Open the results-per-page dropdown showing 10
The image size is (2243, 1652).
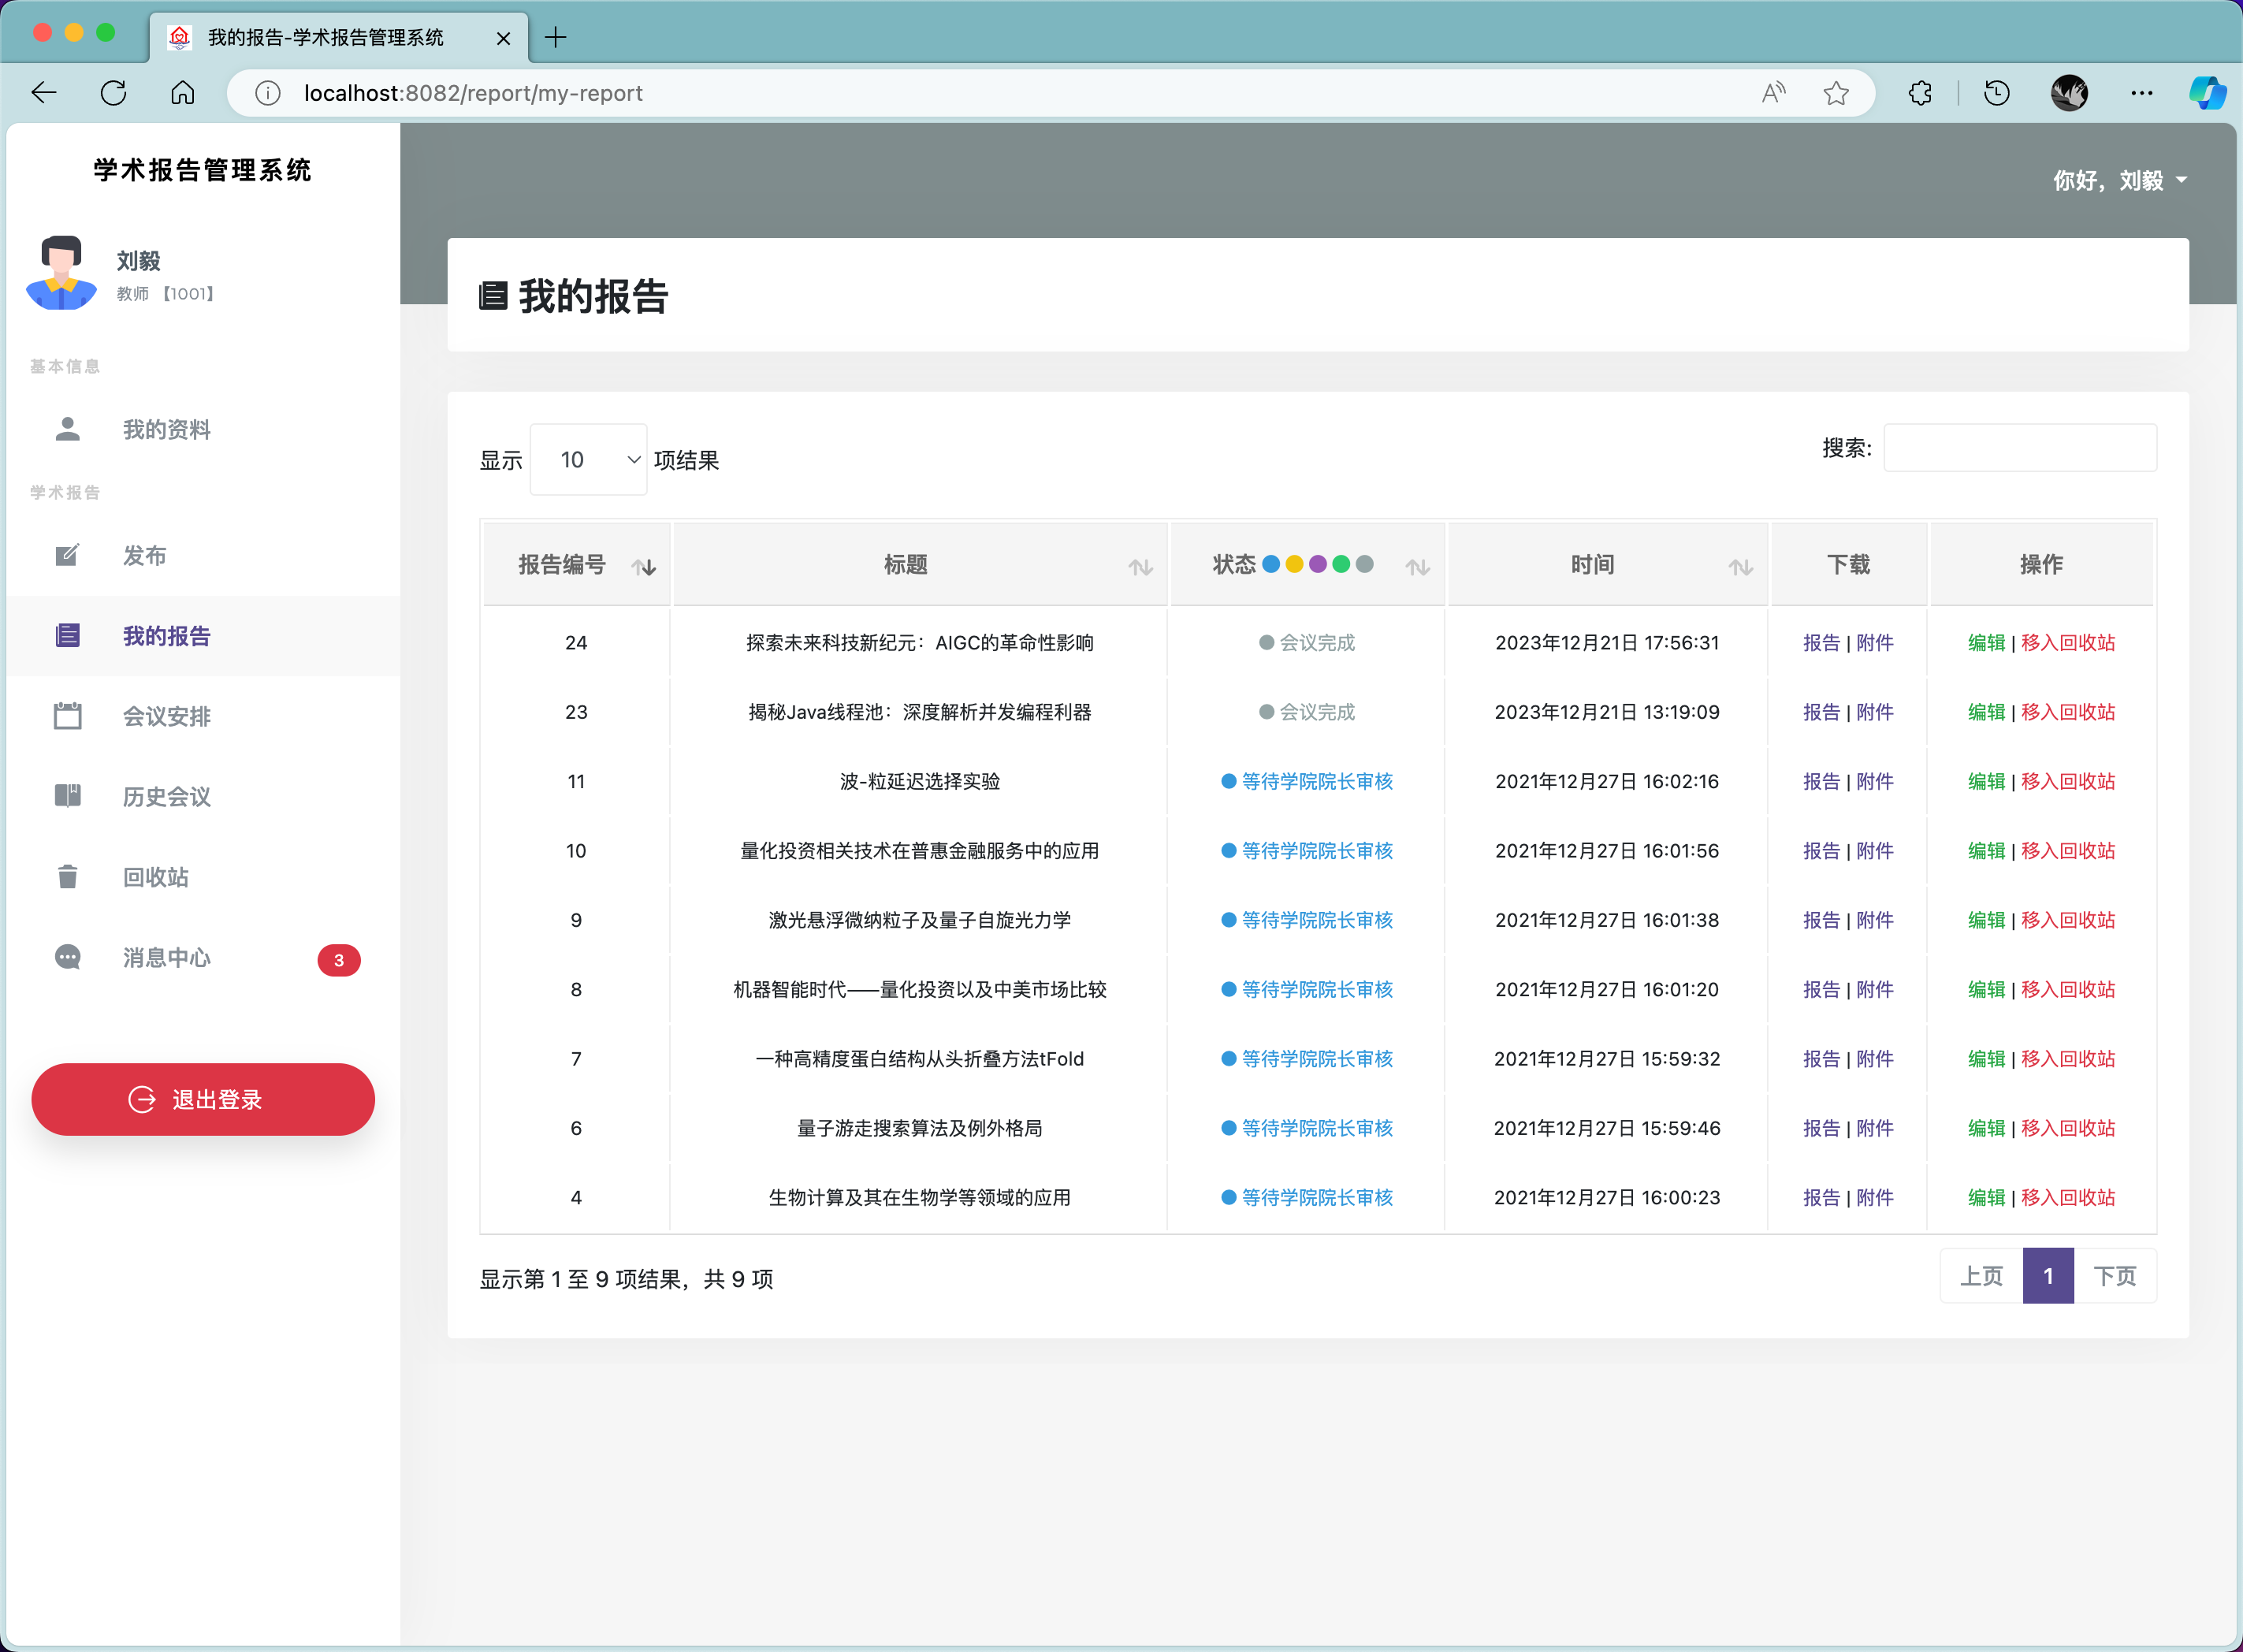[x=588, y=460]
